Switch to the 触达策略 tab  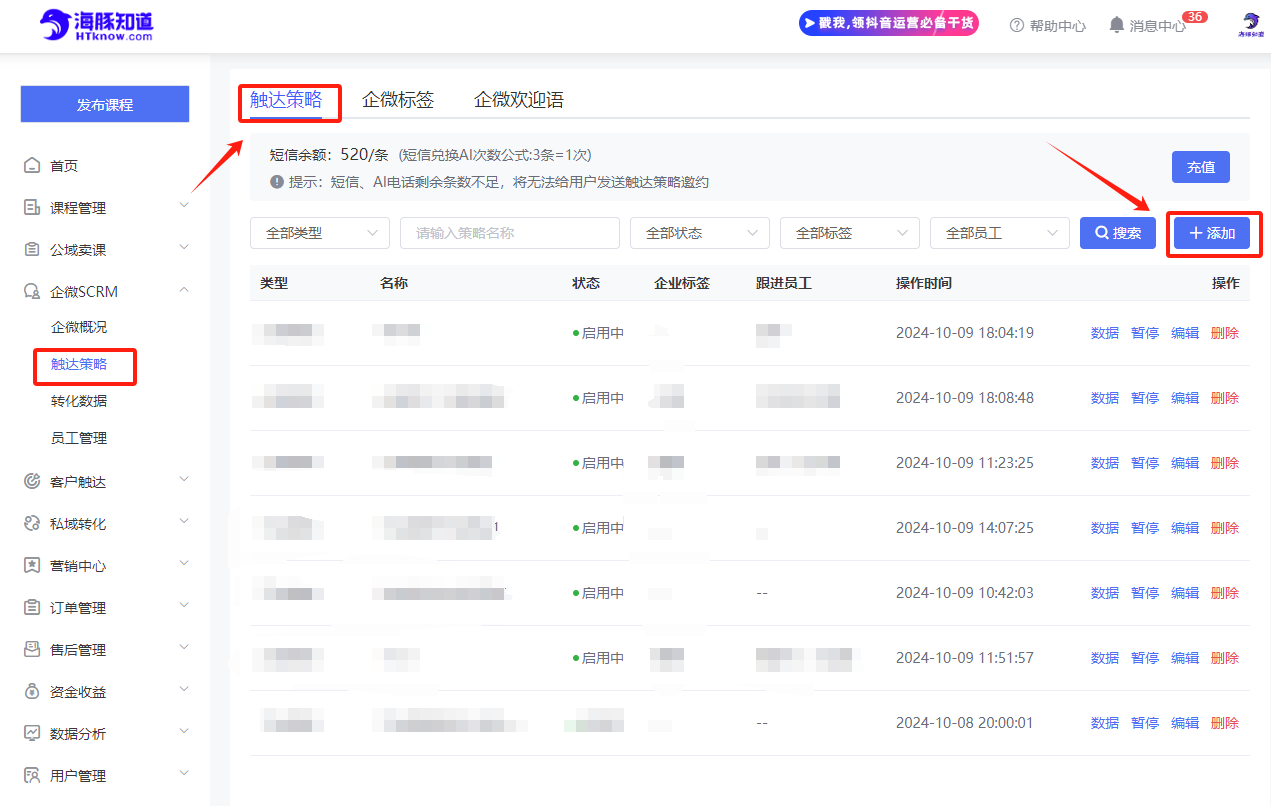coord(286,100)
